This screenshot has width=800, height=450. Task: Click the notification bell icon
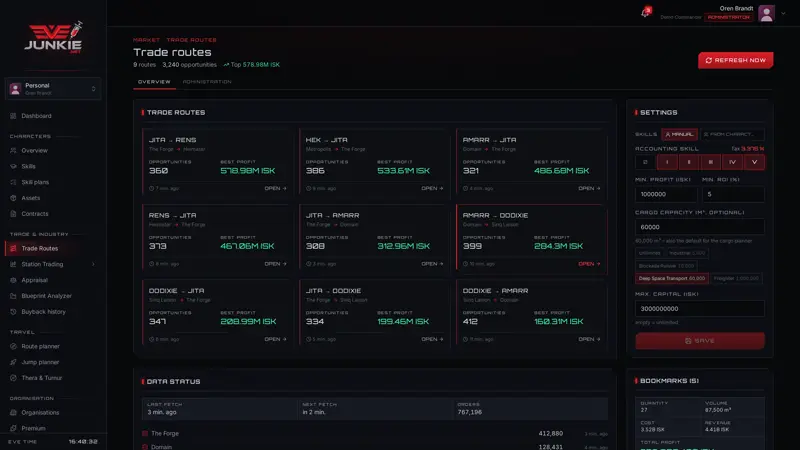pos(645,12)
